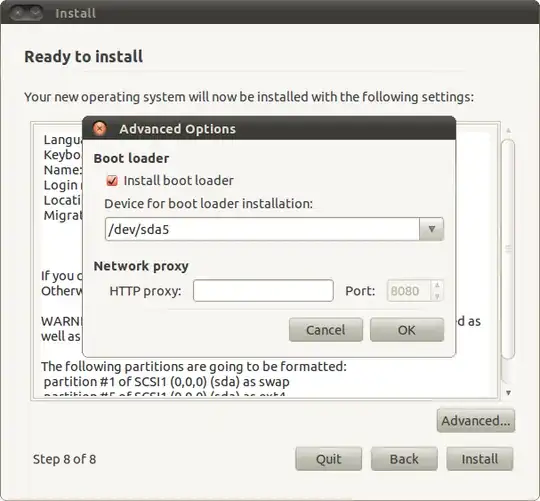Viewport: 540px width, 501px height.
Task: Click the summary scrollbar up arrow
Action: pos(508,131)
